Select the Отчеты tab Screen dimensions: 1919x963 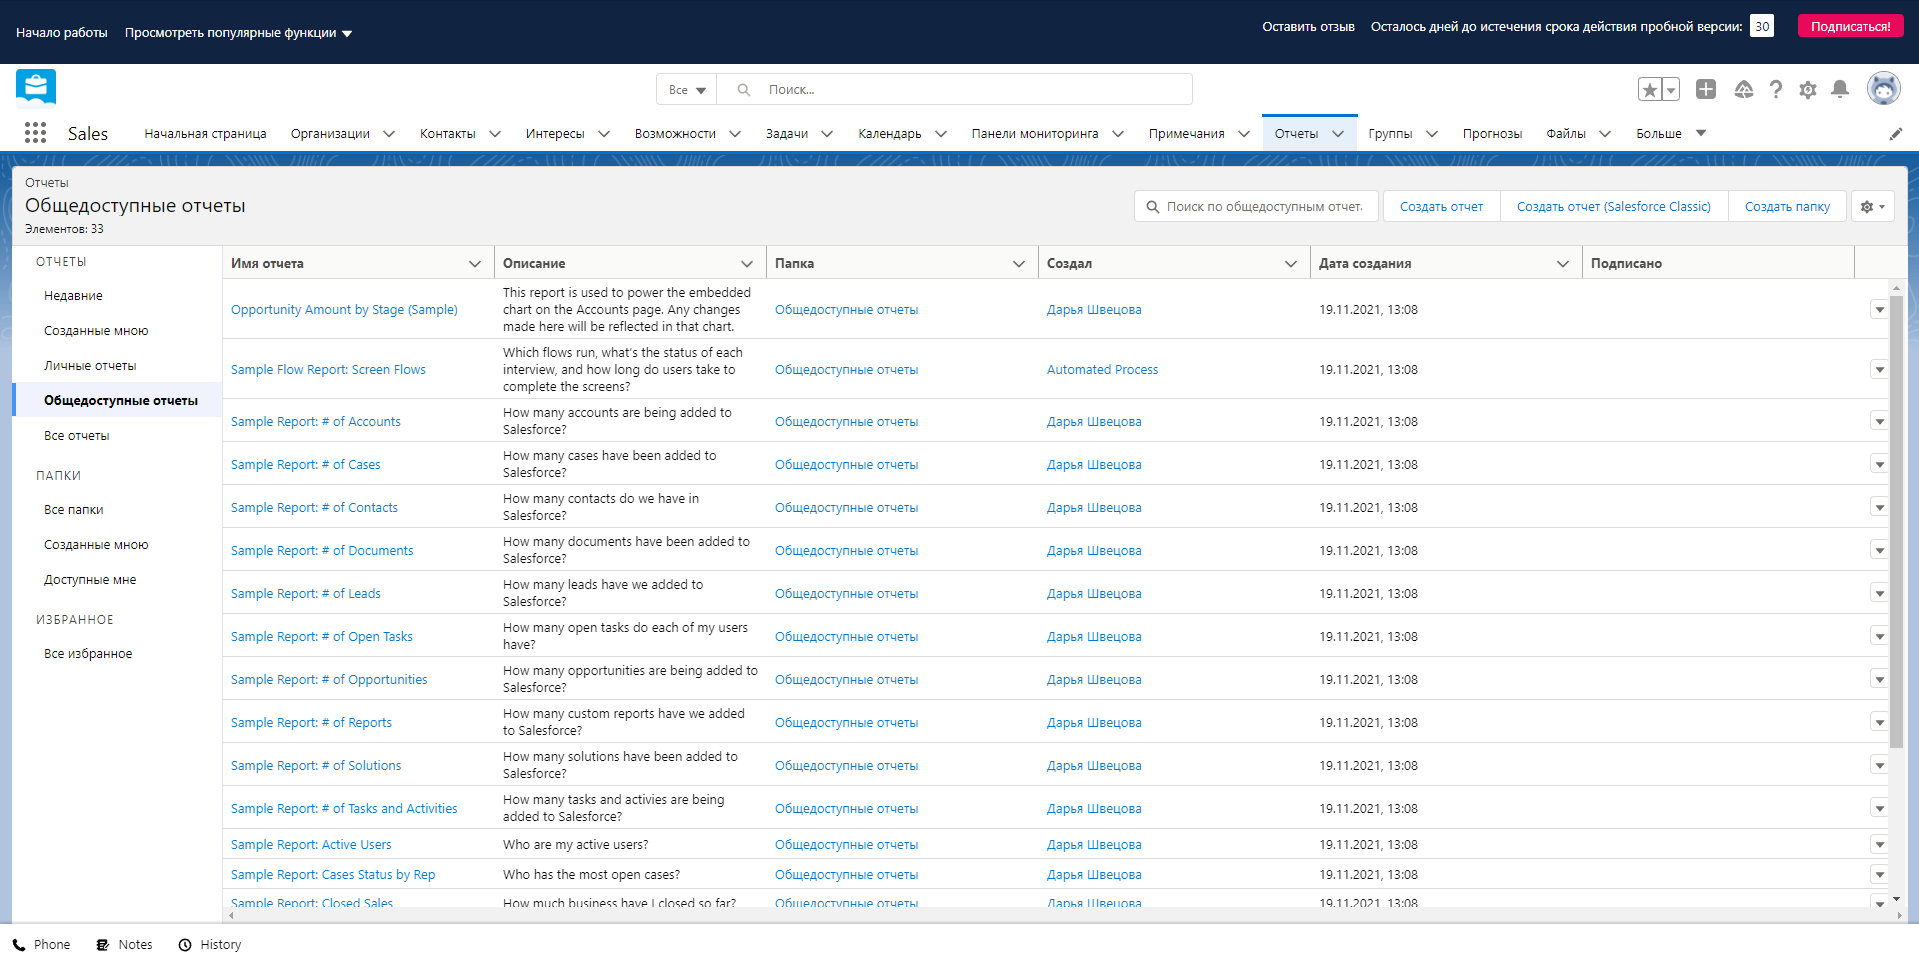[x=1296, y=134]
